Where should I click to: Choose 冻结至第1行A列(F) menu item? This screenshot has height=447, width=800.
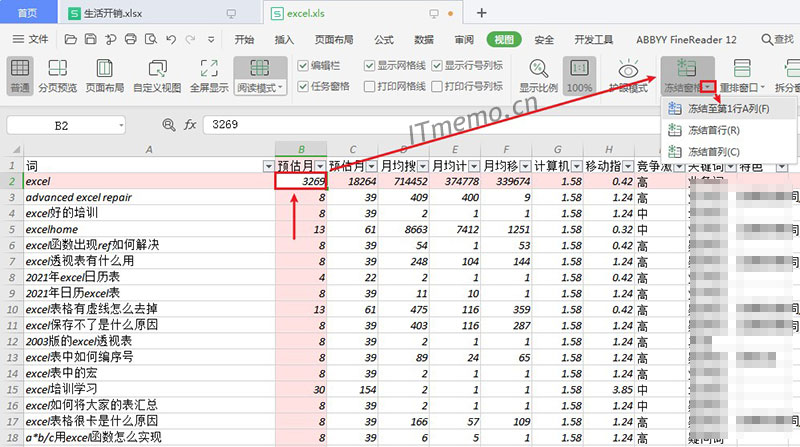[x=729, y=108]
